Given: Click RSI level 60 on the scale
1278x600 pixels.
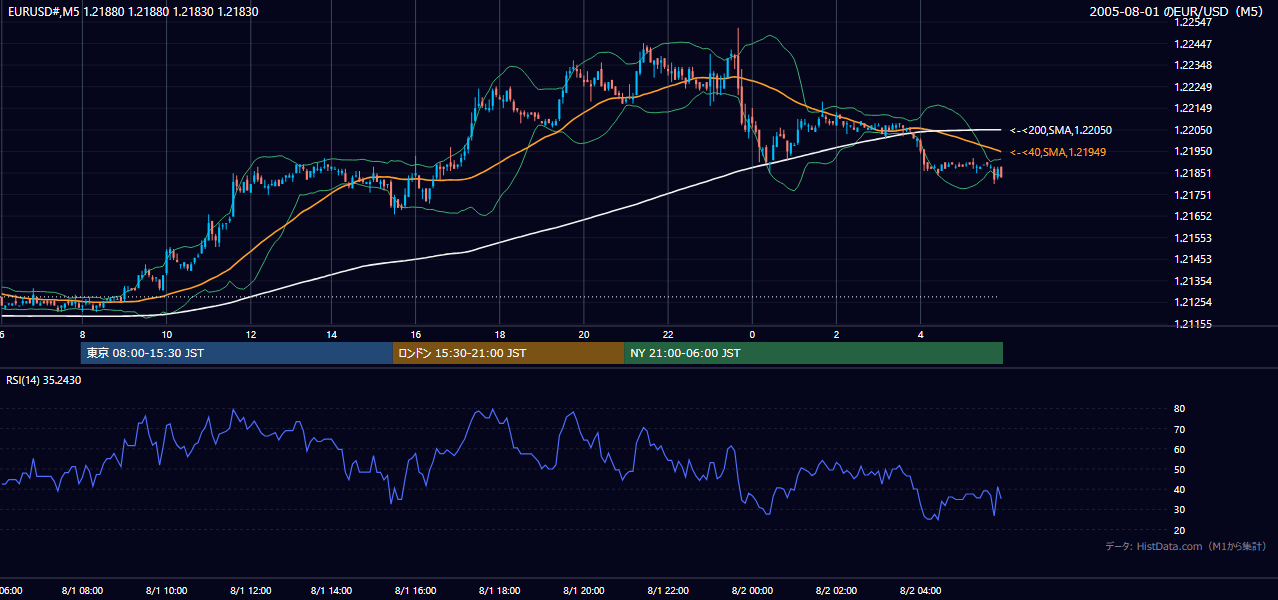Looking at the screenshot, I should pyautogui.click(x=1180, y=449).
